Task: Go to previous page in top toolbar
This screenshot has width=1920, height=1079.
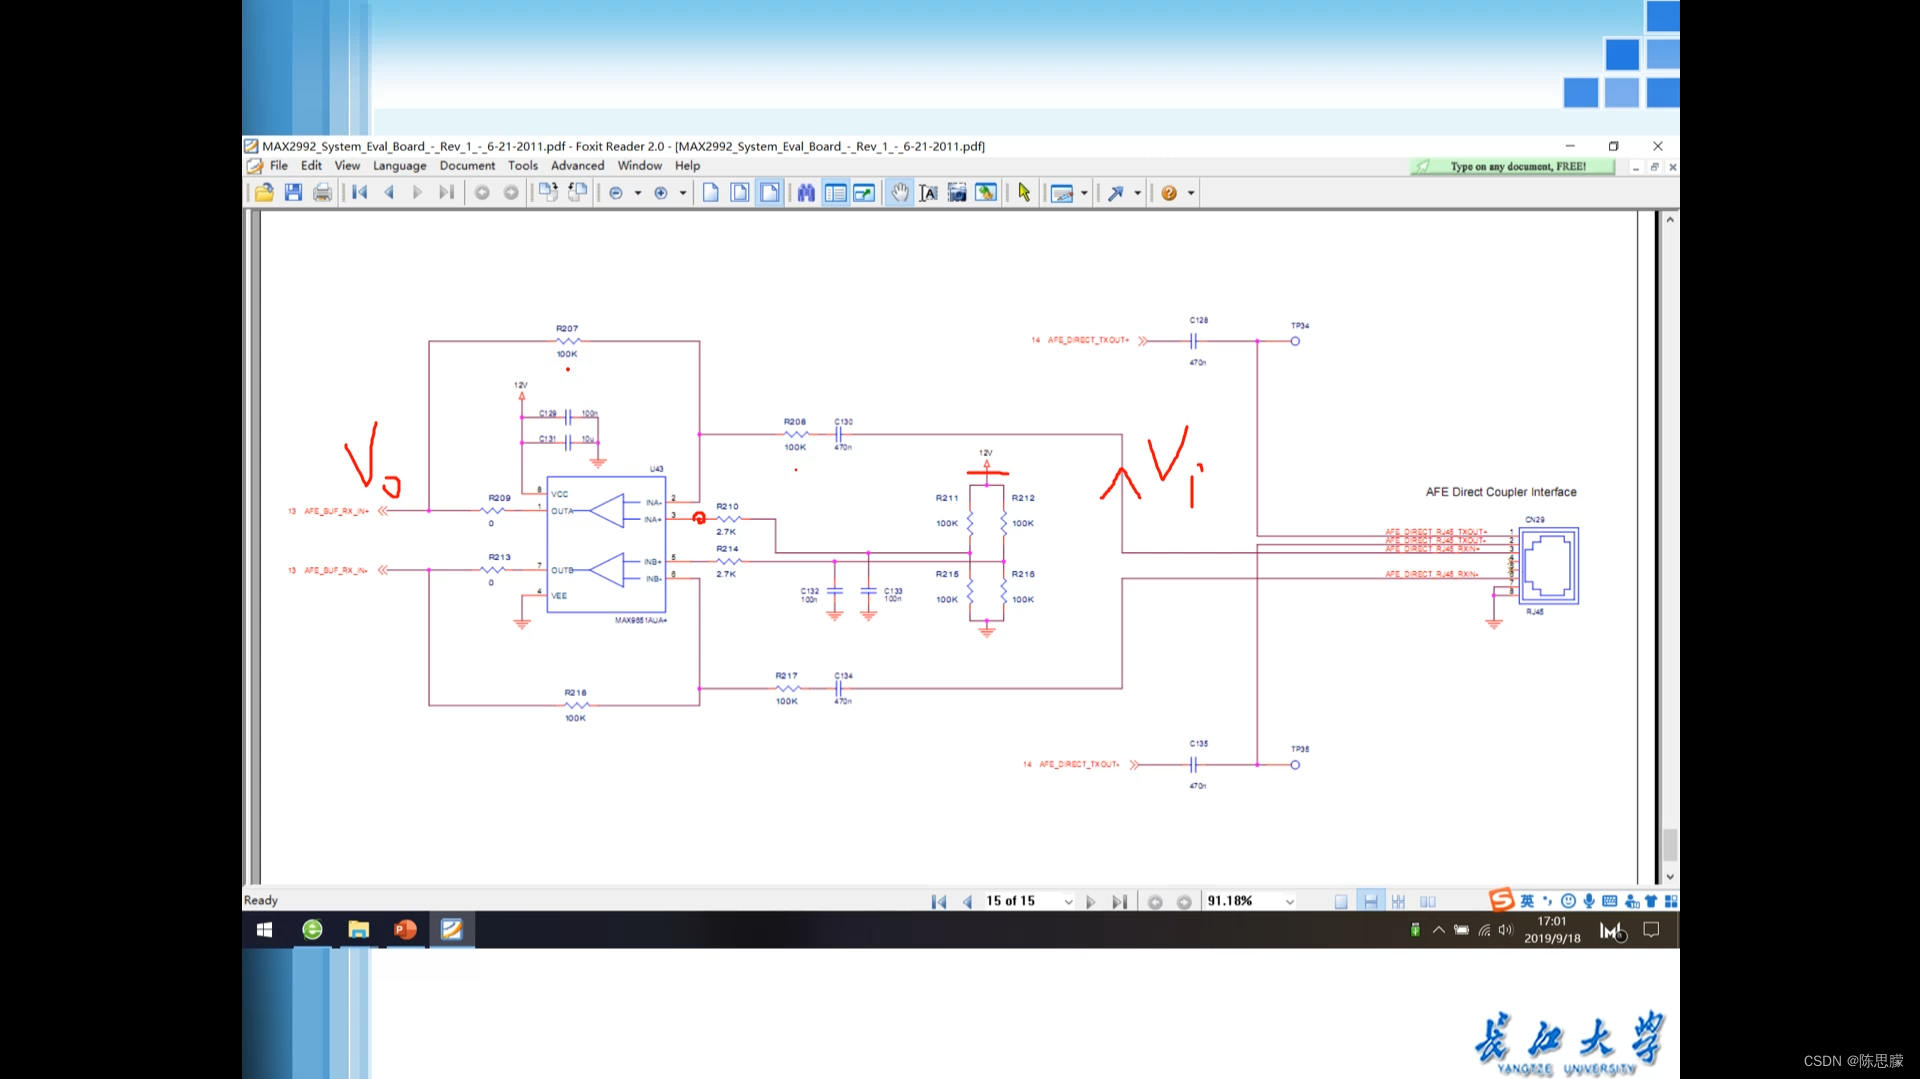Action: [389, 193]
